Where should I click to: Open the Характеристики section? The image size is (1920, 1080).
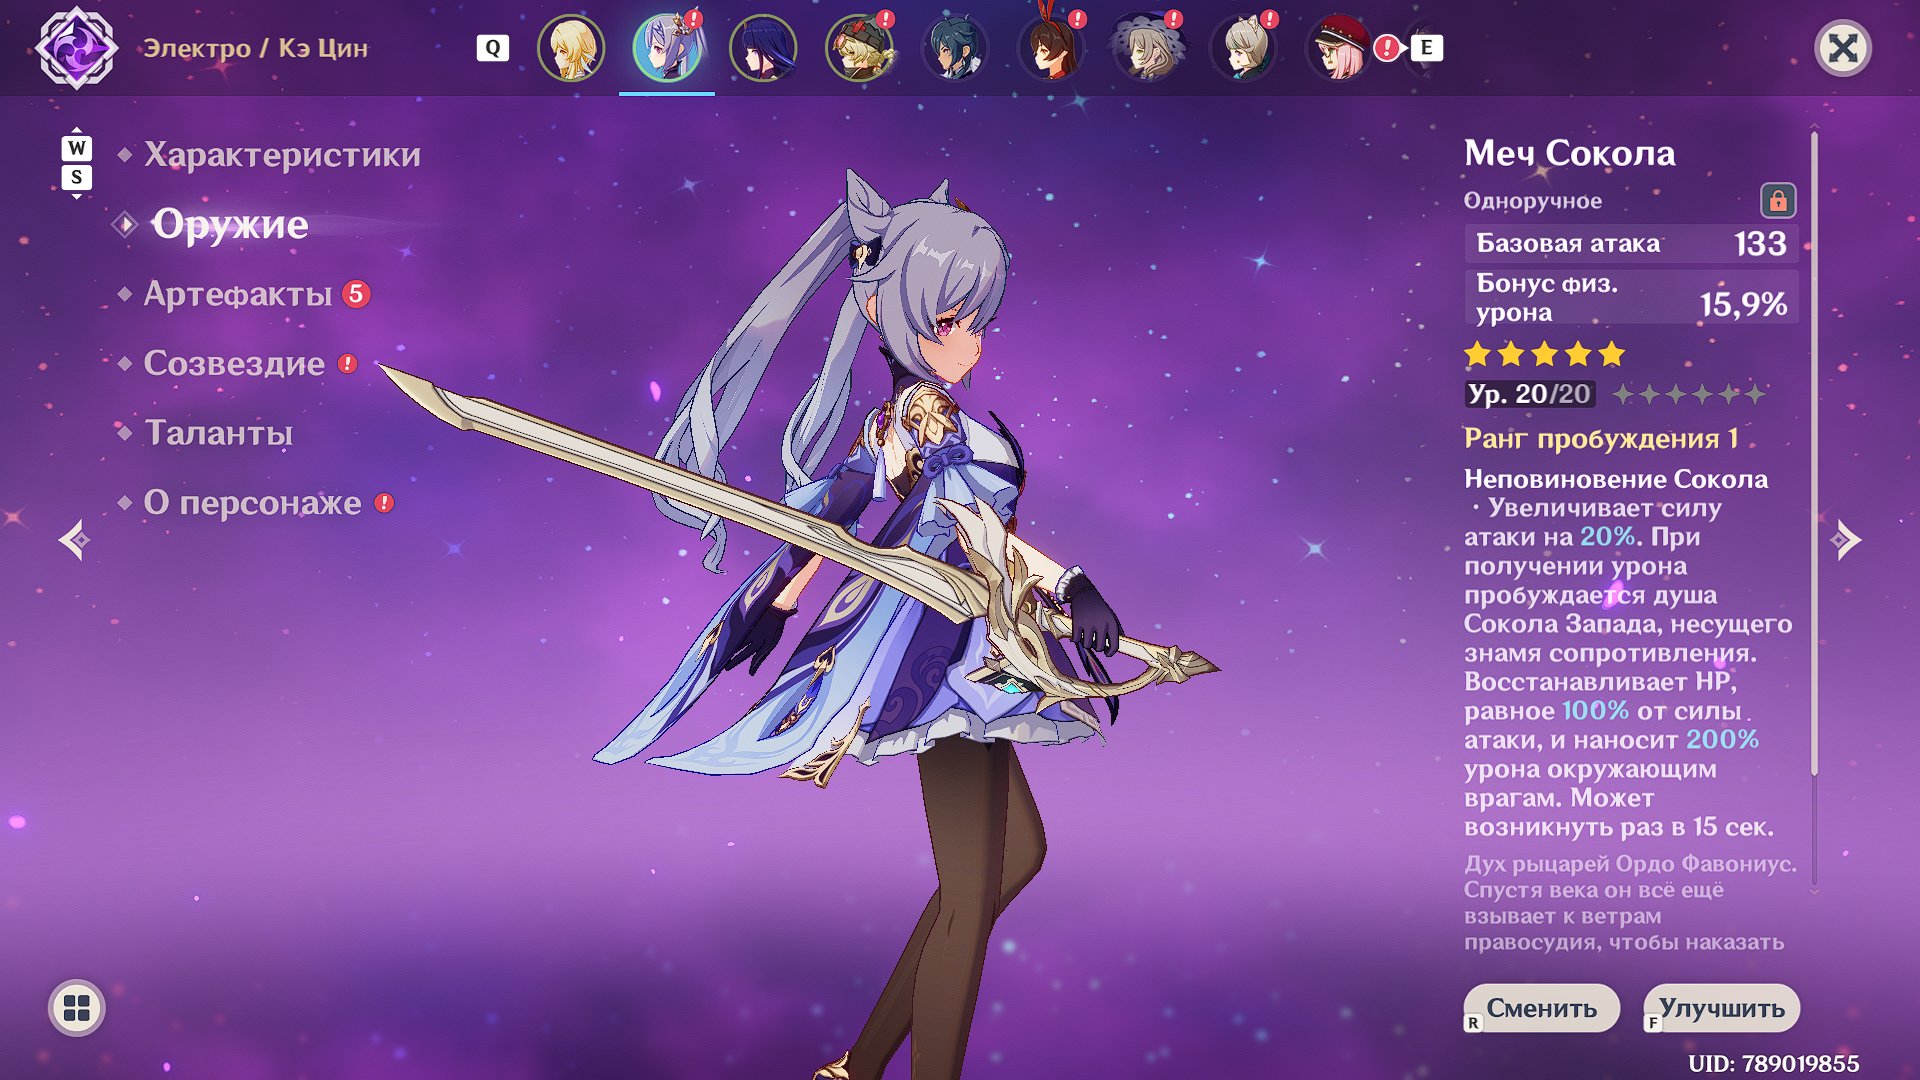click(282, 154)
